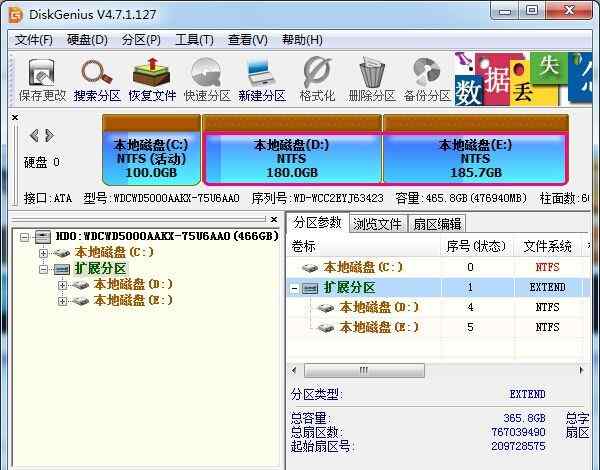Open the 文件(F) menu
The image size is (600, 470).
point(33,40)
